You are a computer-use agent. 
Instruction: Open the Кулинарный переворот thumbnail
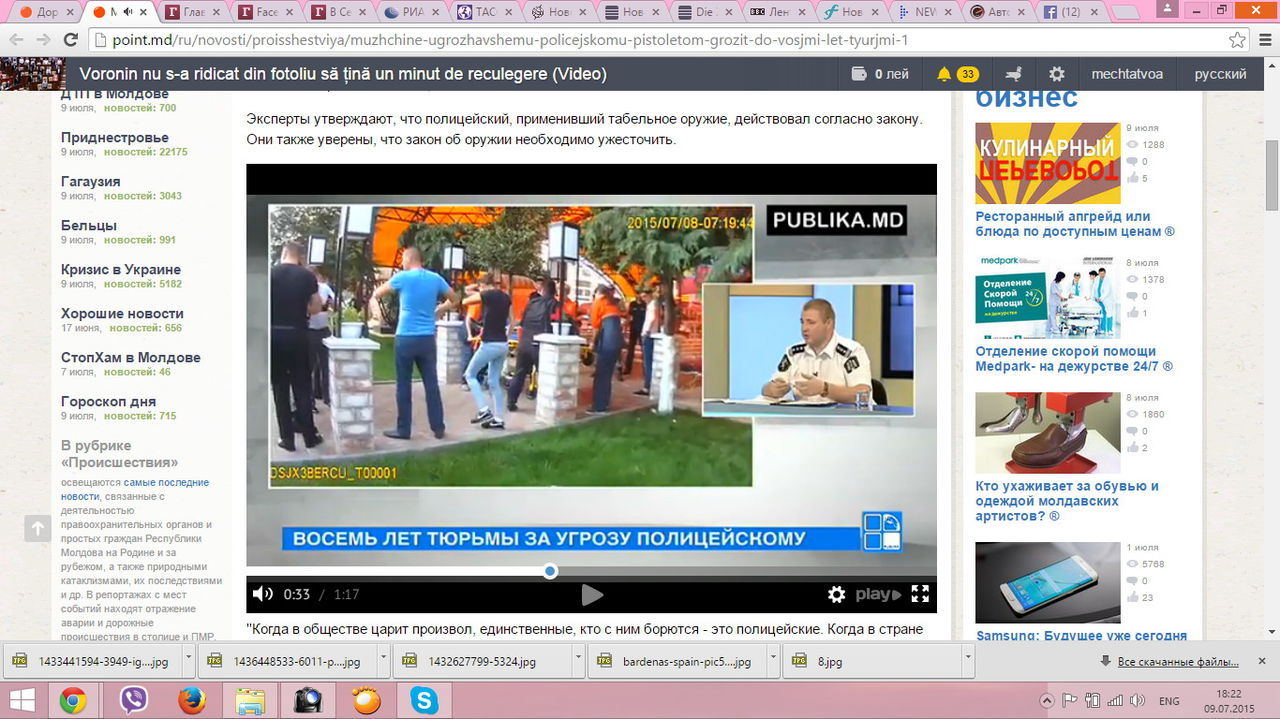tap(1047, 163)
